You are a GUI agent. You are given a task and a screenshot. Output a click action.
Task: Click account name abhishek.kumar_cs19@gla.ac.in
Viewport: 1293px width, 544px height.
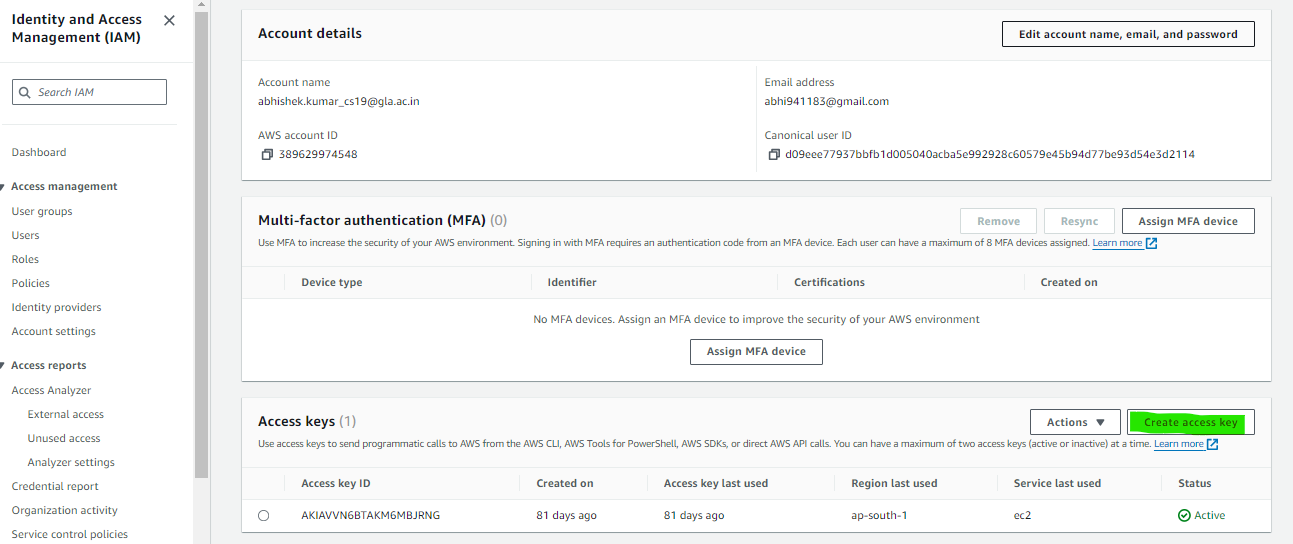point(339,102)
